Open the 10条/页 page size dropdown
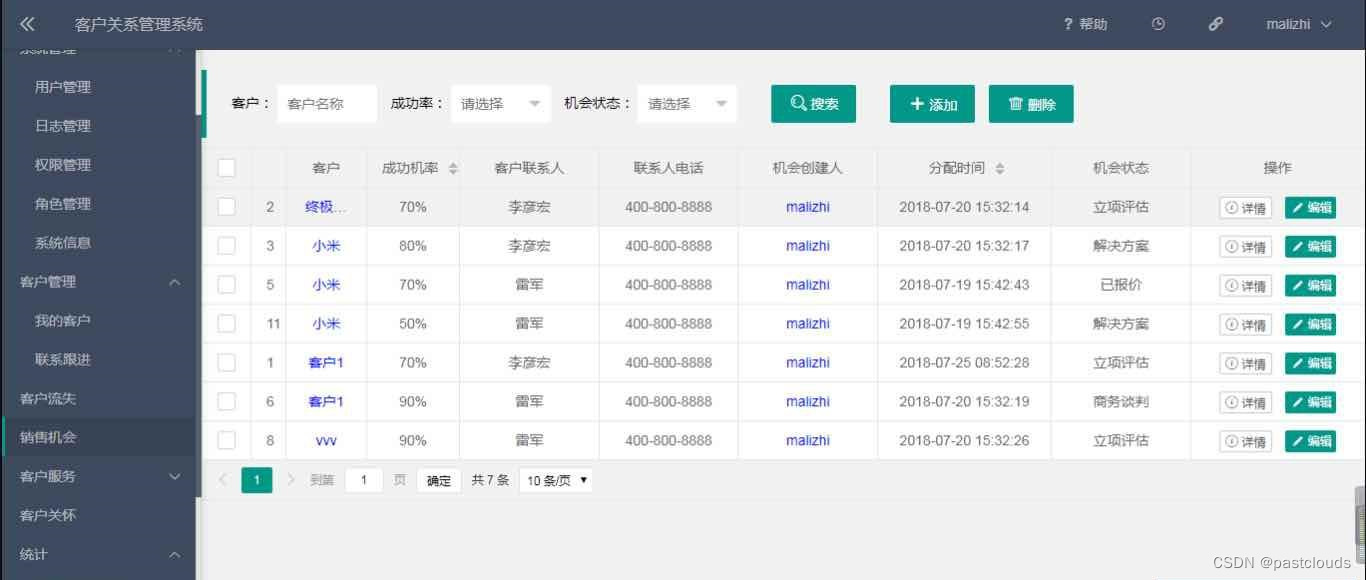Screen dimensions: 1366x580 [556, 480]
